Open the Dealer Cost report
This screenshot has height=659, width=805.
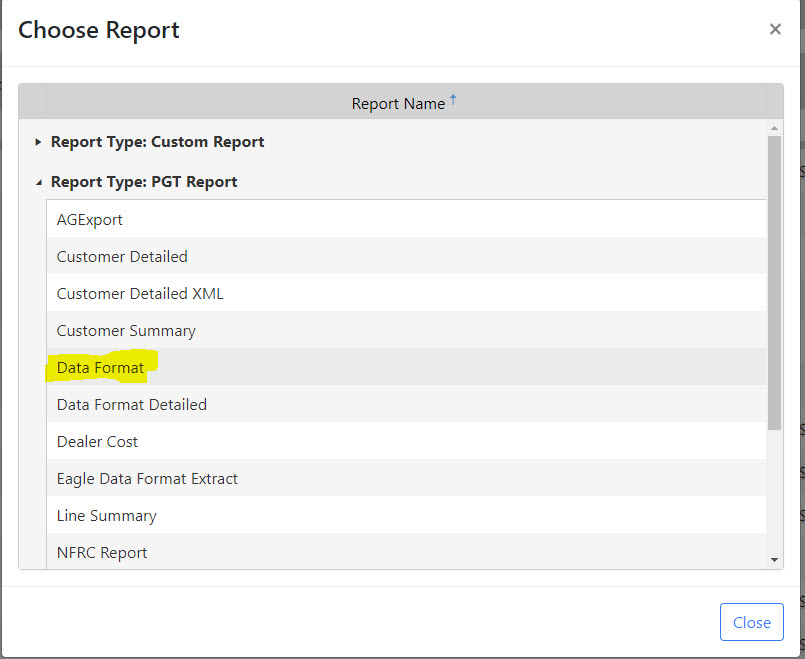point(97,441)
